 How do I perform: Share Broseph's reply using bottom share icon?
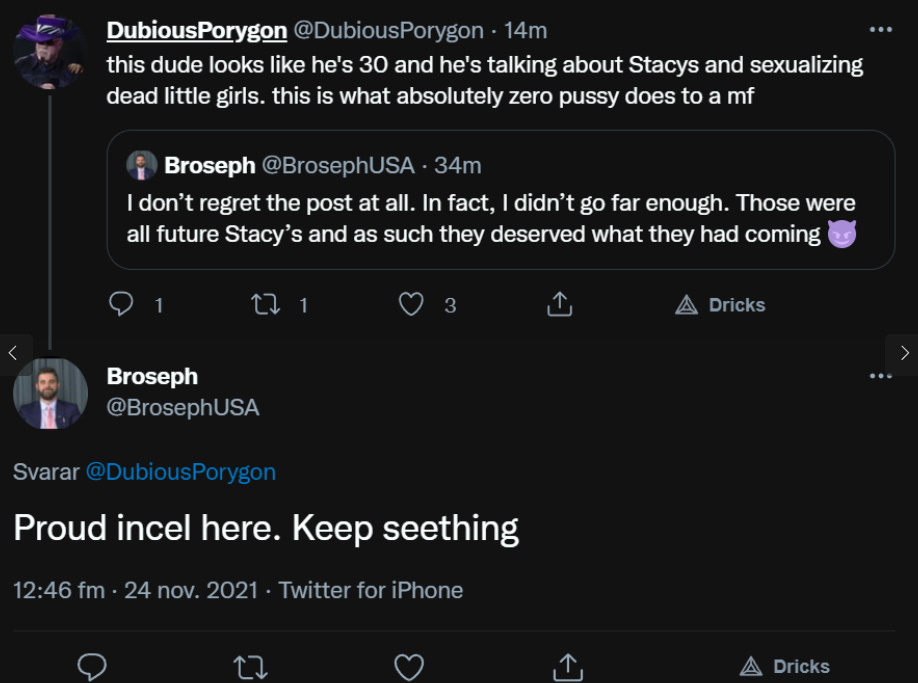(x=568, y=666)
